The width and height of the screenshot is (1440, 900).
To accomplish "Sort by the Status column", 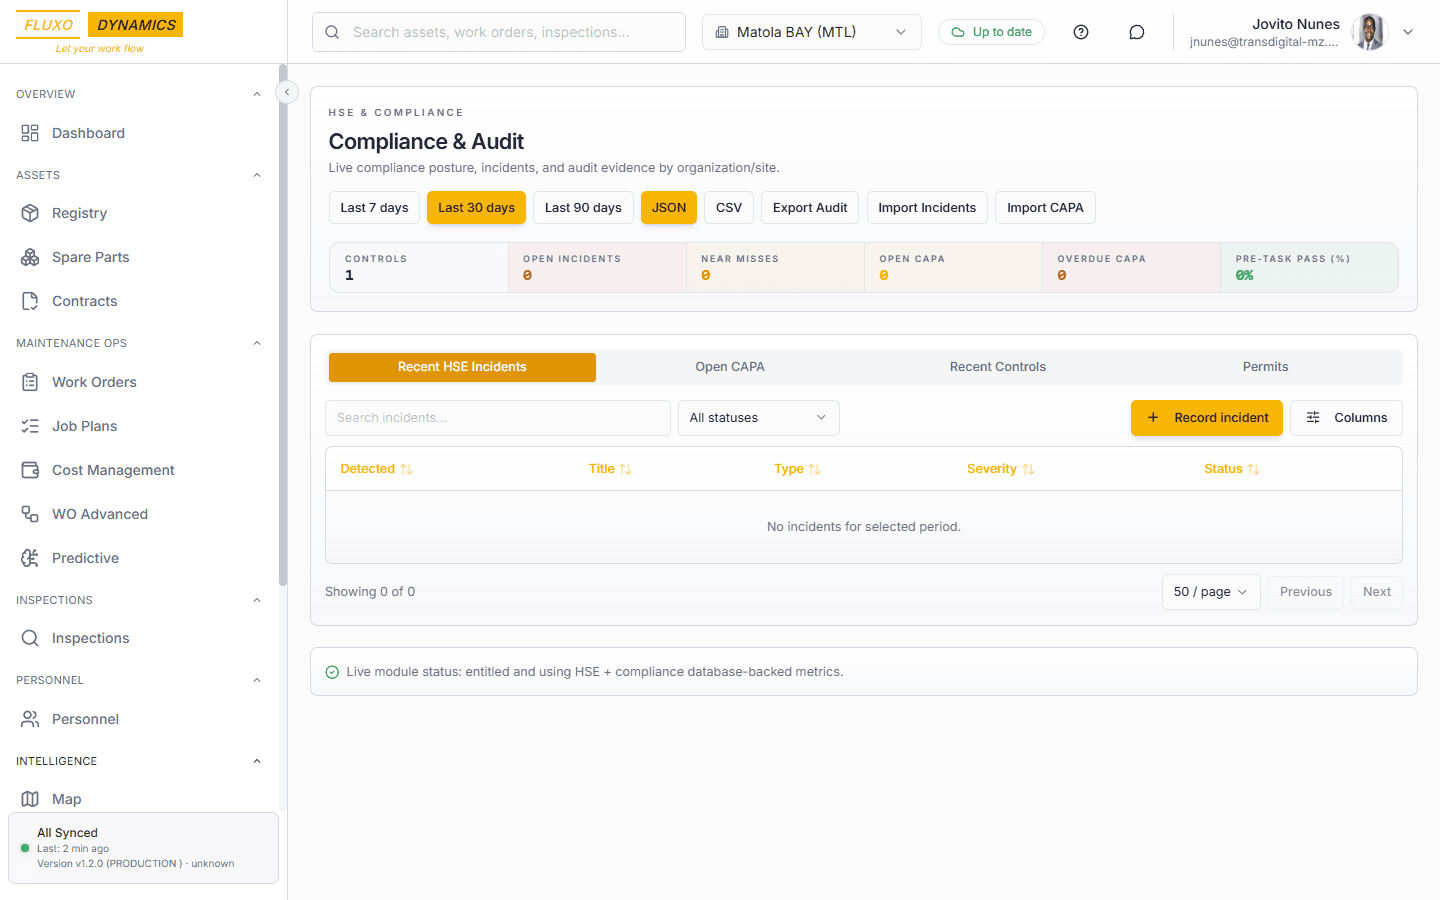I will (x=1232, y=469).
